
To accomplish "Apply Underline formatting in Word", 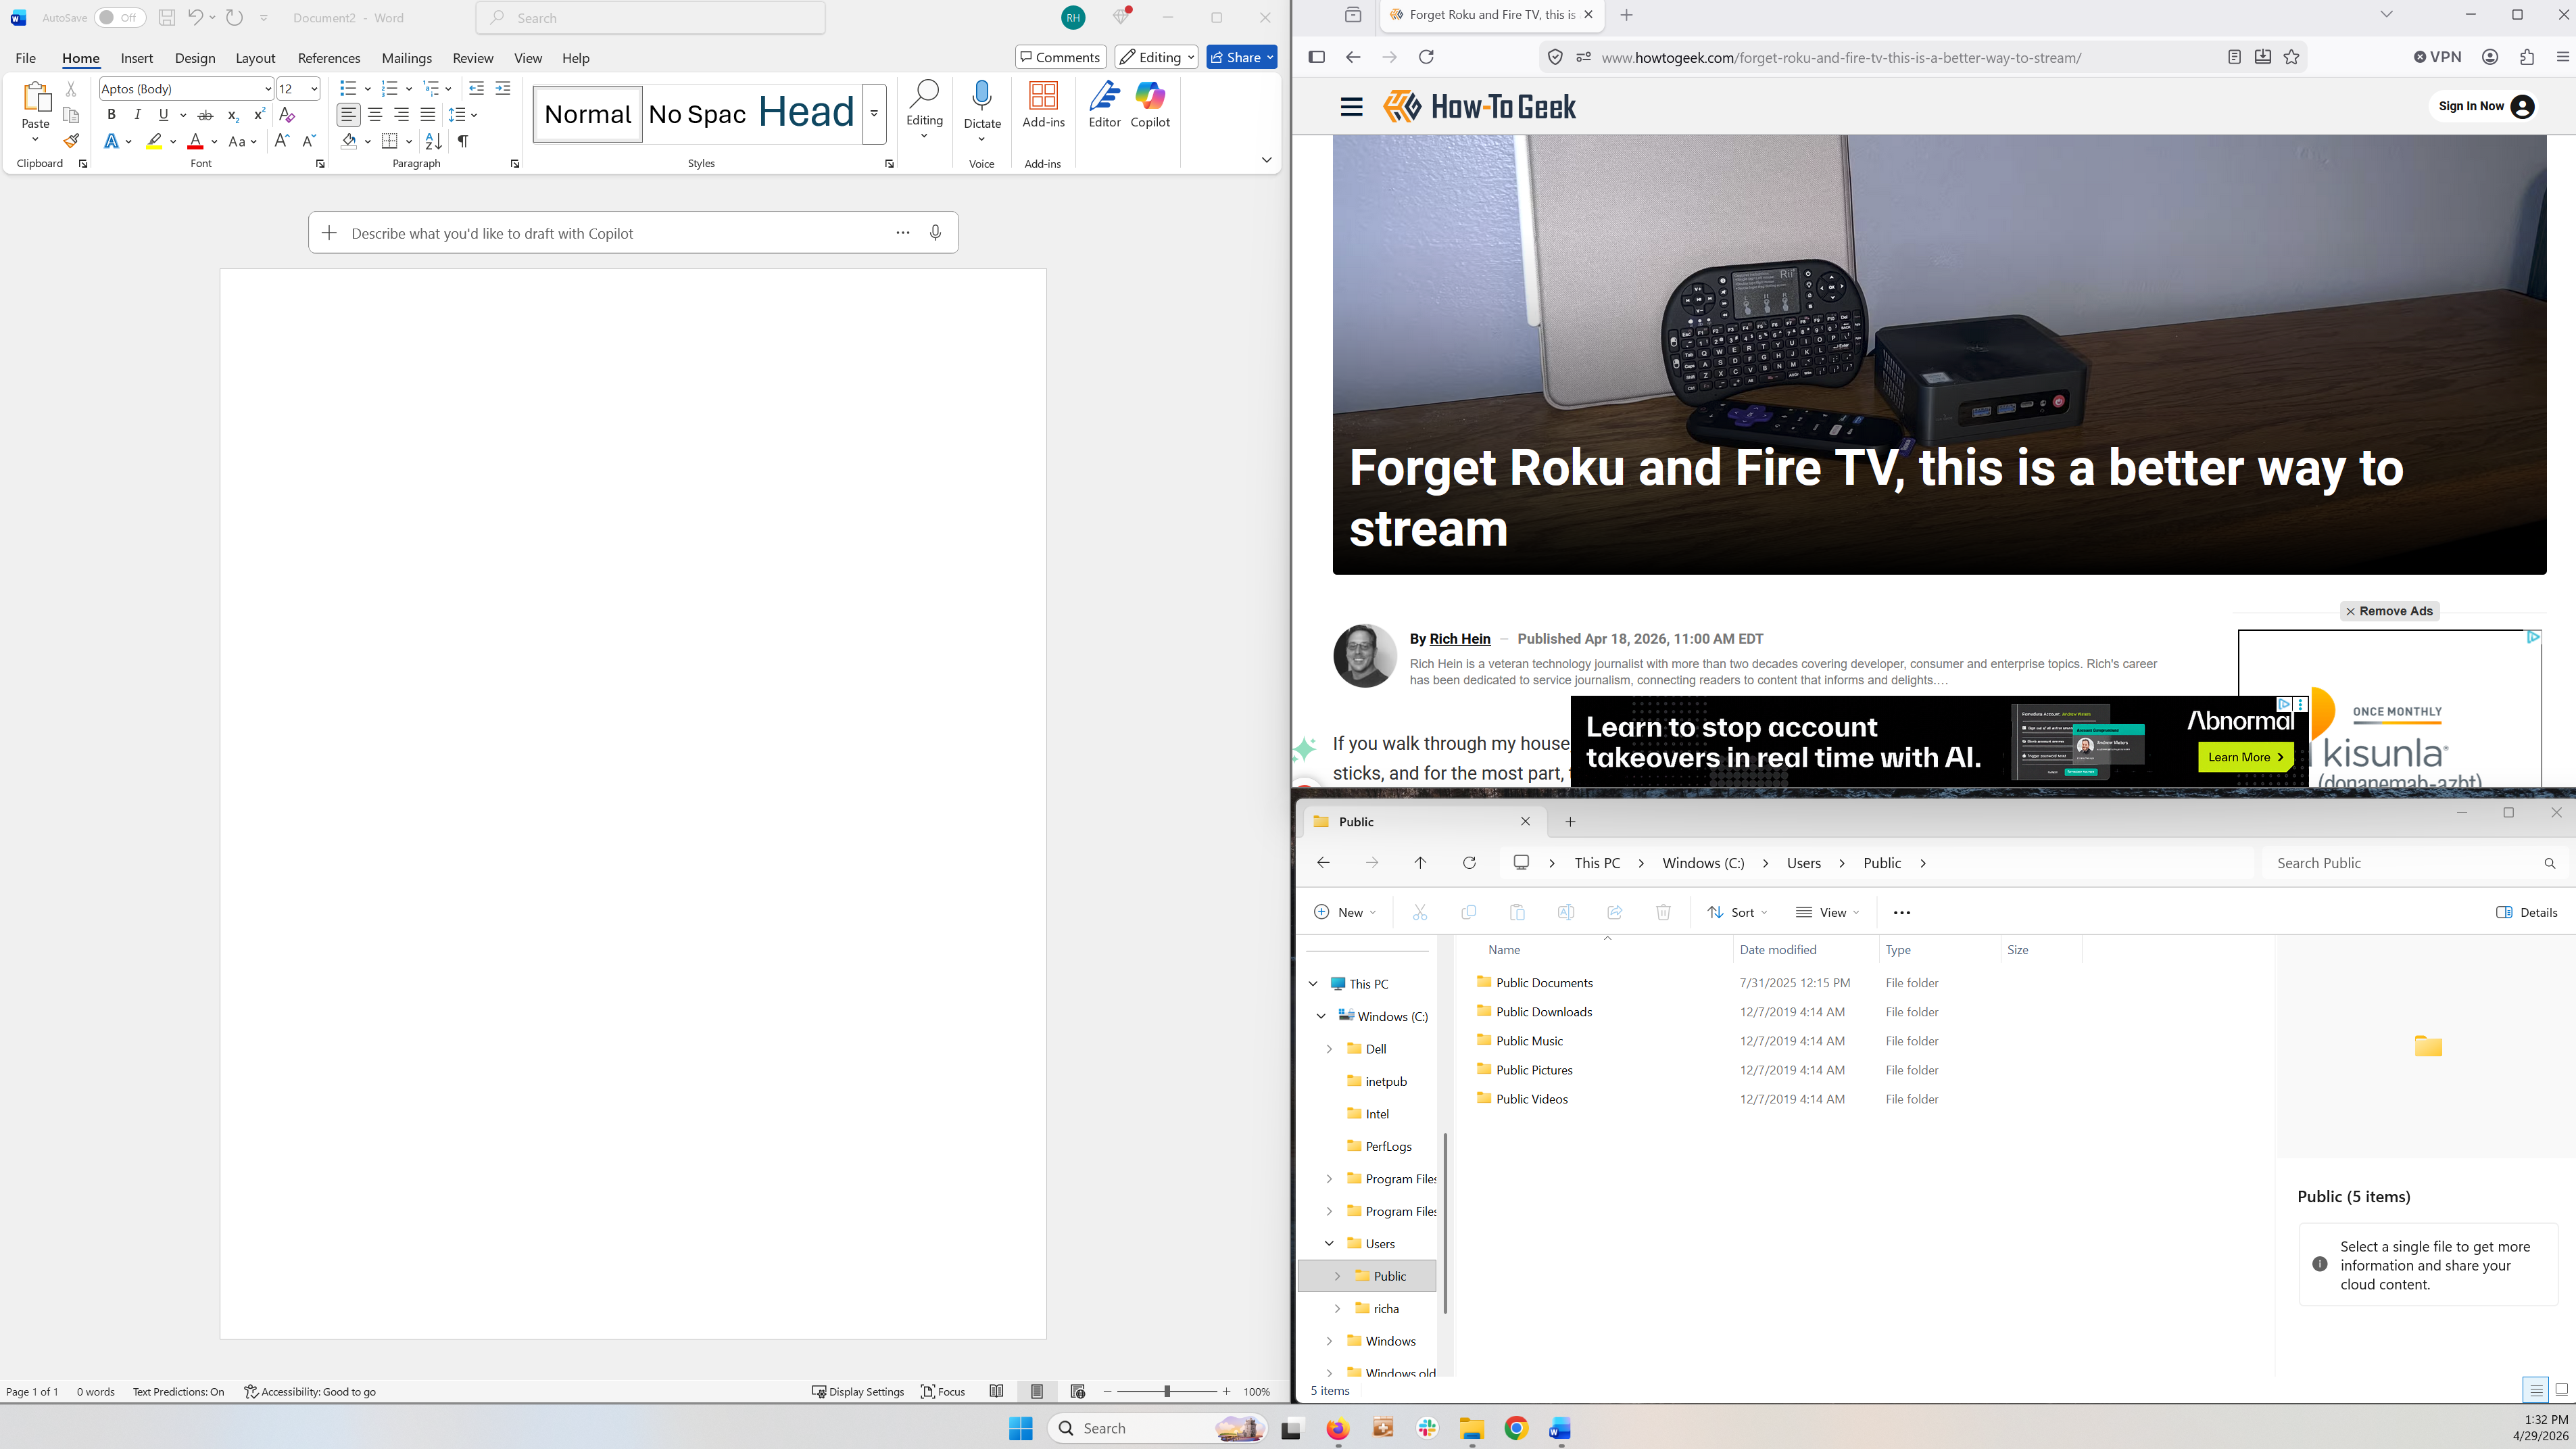I will click(x=163, y=115).
